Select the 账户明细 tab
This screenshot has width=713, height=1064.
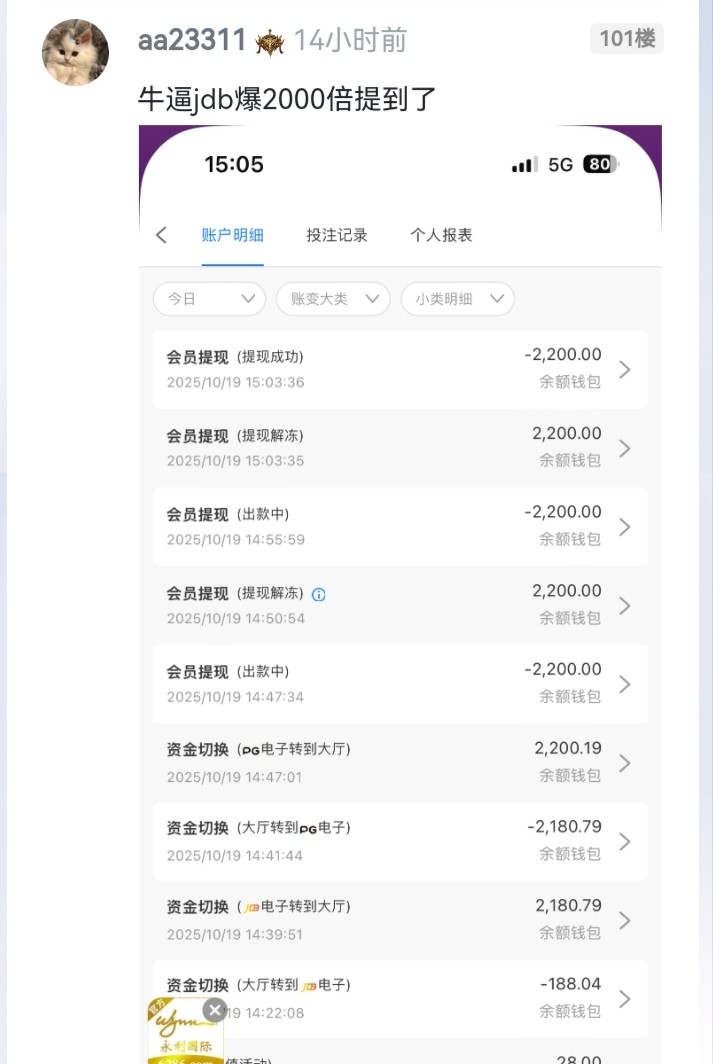tap(233, 235)
